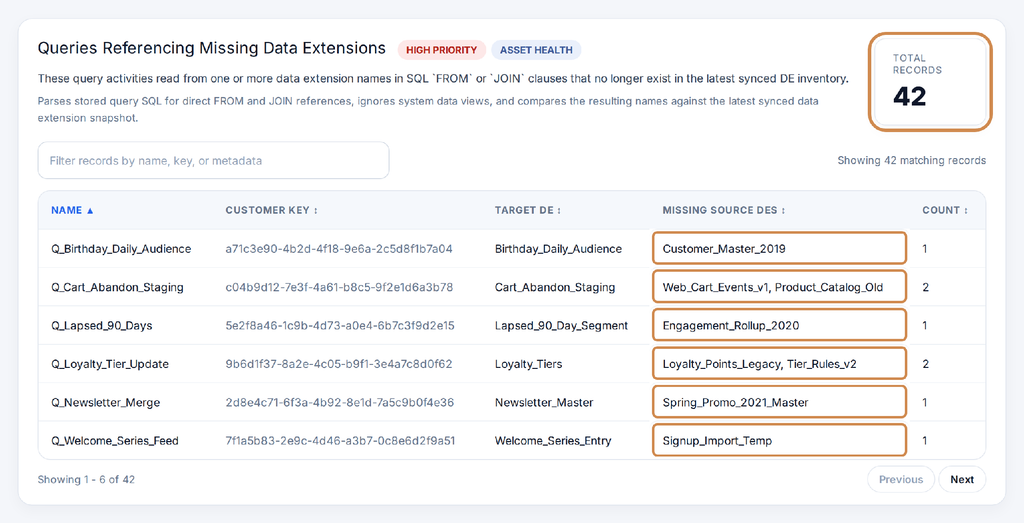Open the Total Records 42 card

[930, 82]
